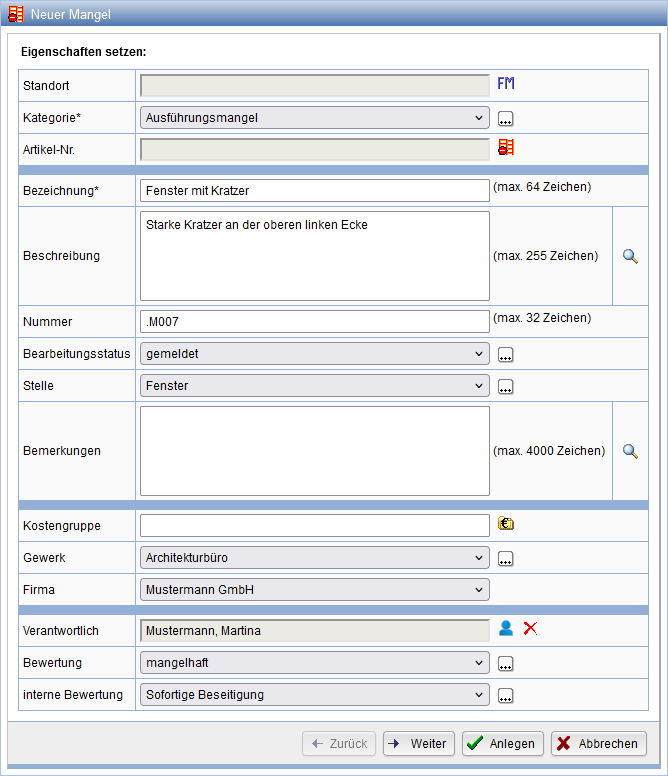Screen dimensions: 668x776
Task: Open the Firma dropdown Mustermann GmbH
Action: click(315, 590)
